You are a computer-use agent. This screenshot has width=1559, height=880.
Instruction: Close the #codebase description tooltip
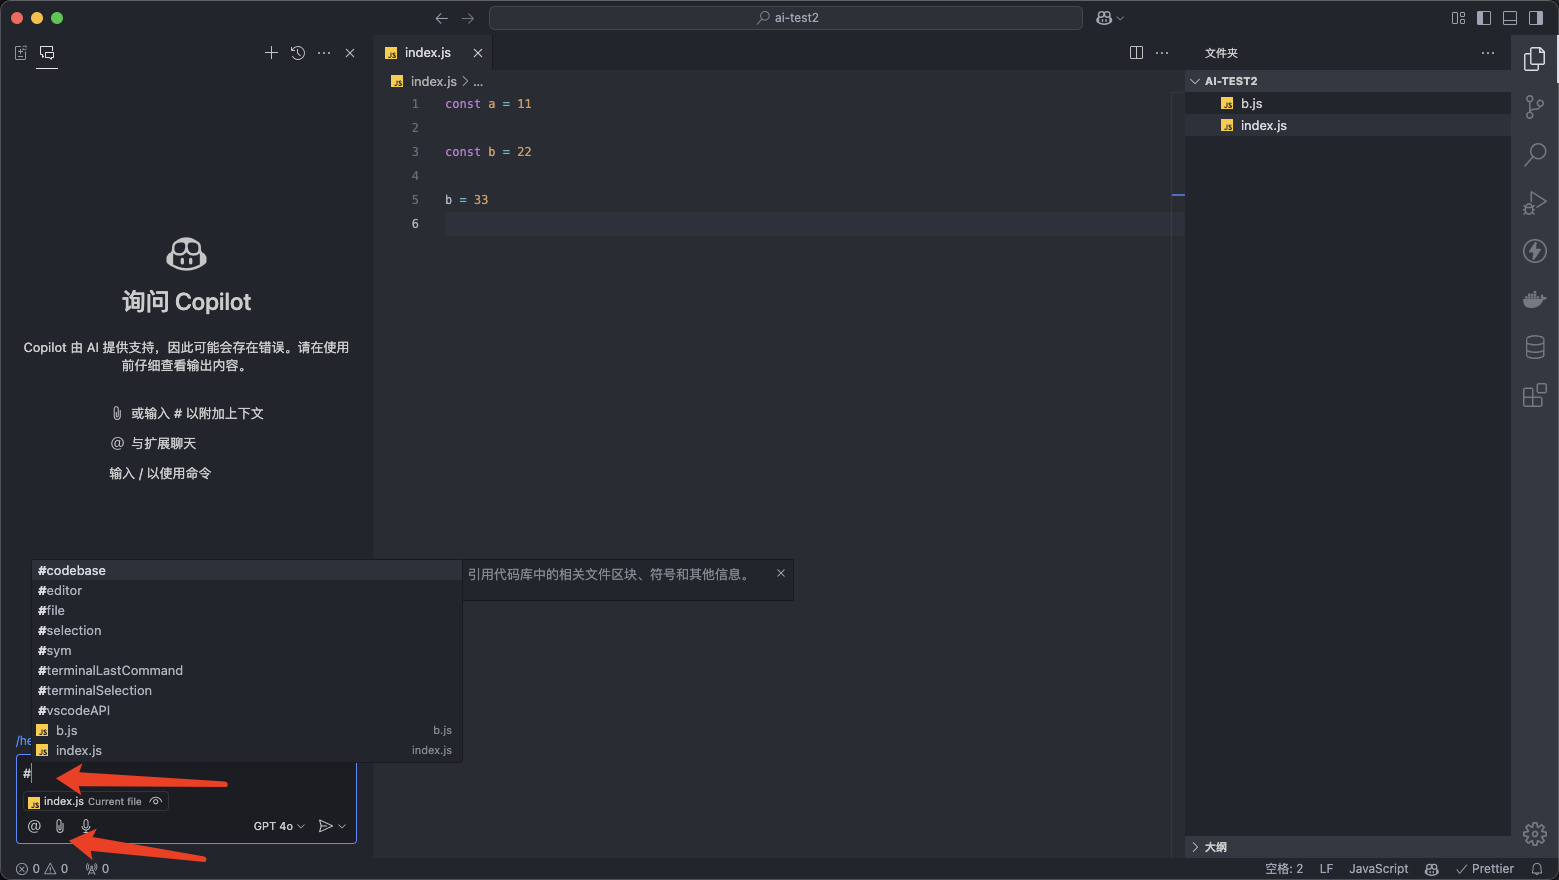click(x=781, y=573)
